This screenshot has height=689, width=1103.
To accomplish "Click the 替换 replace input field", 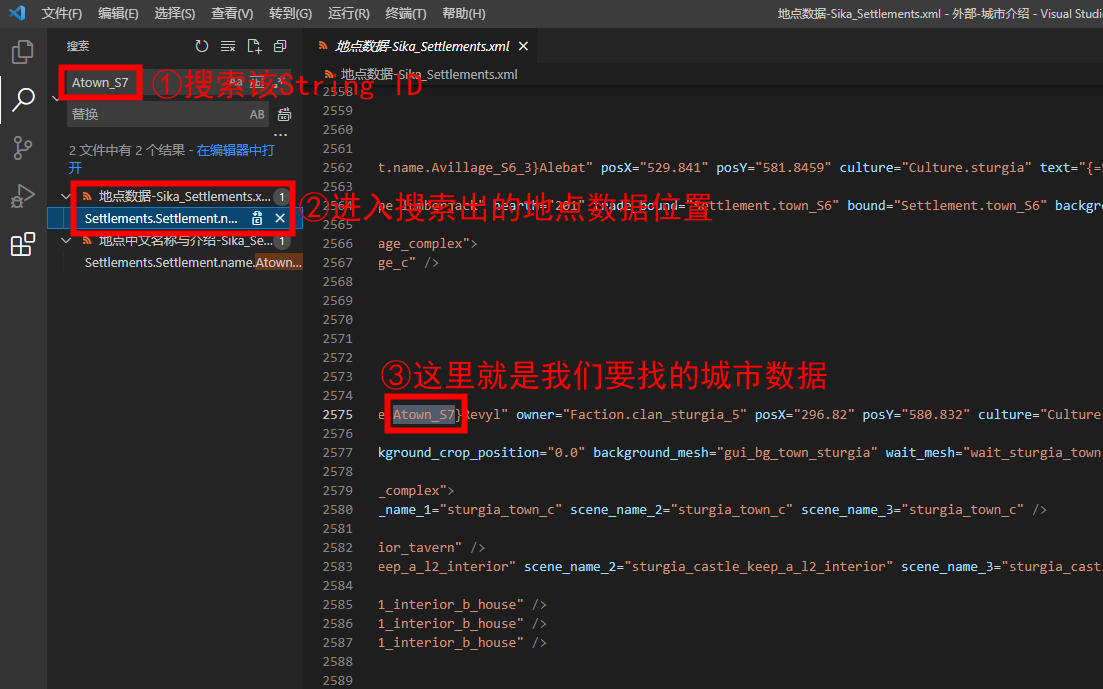I will [x=155, y=114].
